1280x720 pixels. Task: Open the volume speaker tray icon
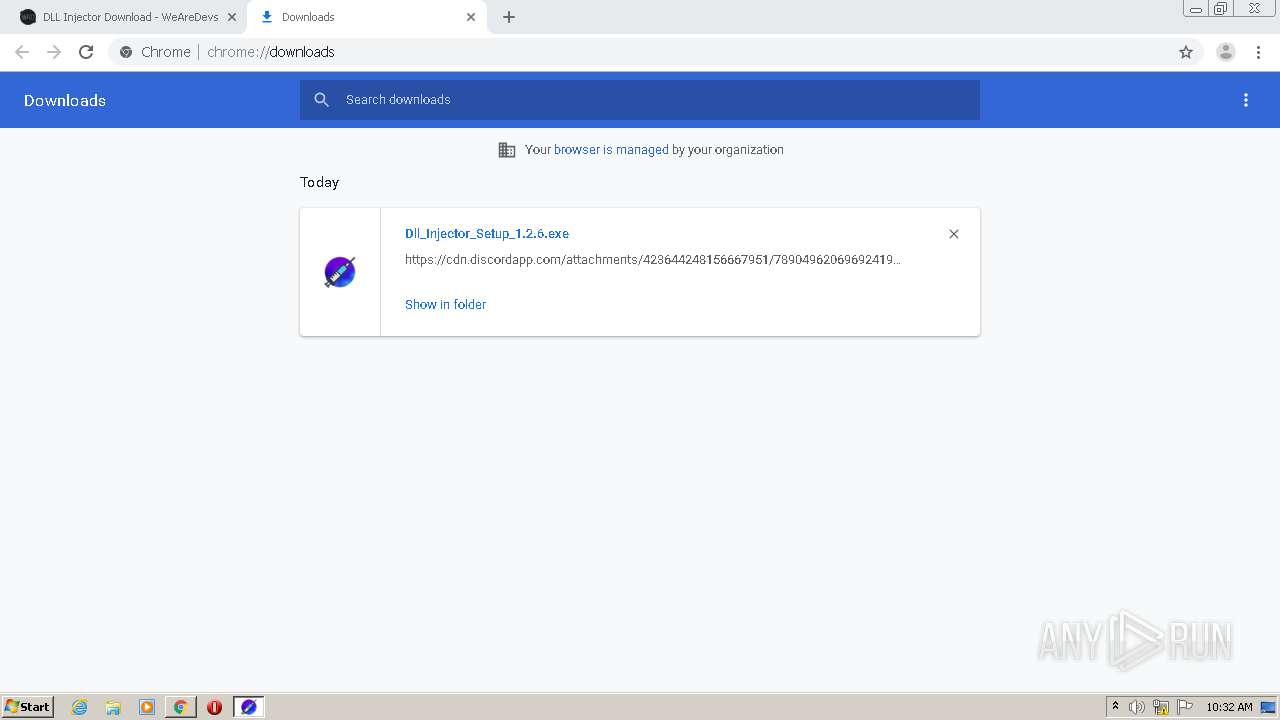1137,707
